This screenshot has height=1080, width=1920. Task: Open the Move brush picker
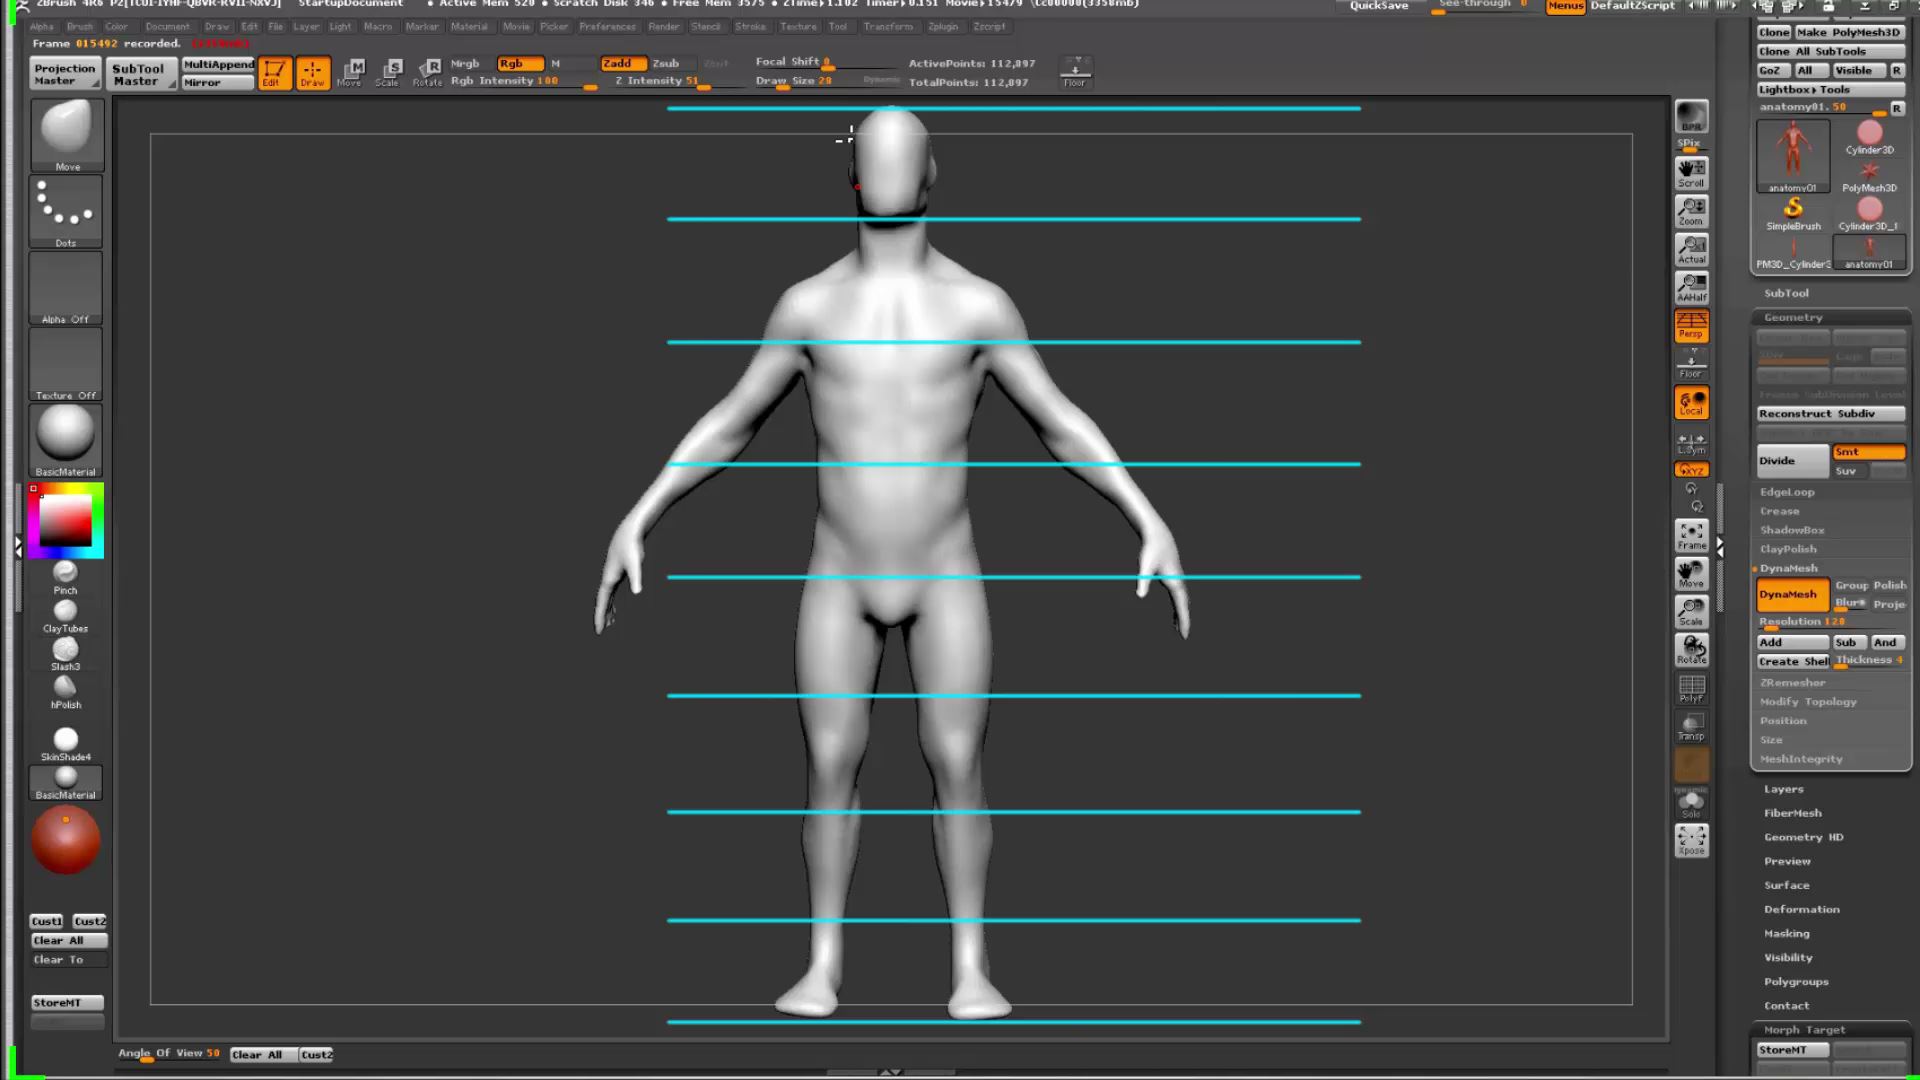[x=66, y=135]
